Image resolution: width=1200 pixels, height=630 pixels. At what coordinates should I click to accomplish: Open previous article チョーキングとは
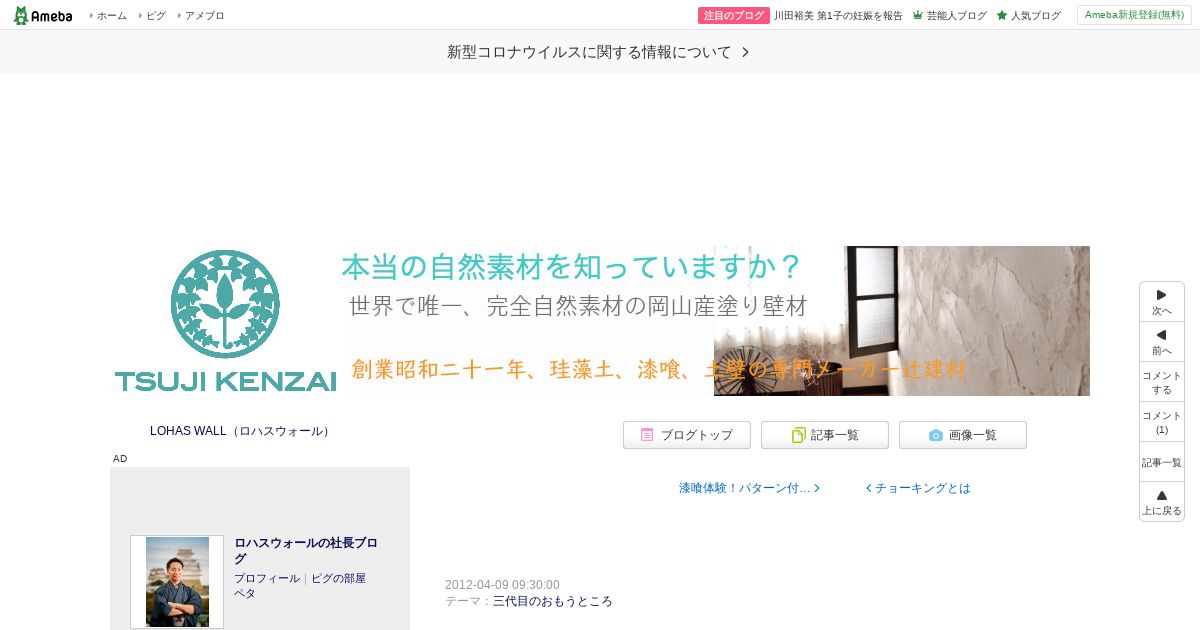[918, 488]
